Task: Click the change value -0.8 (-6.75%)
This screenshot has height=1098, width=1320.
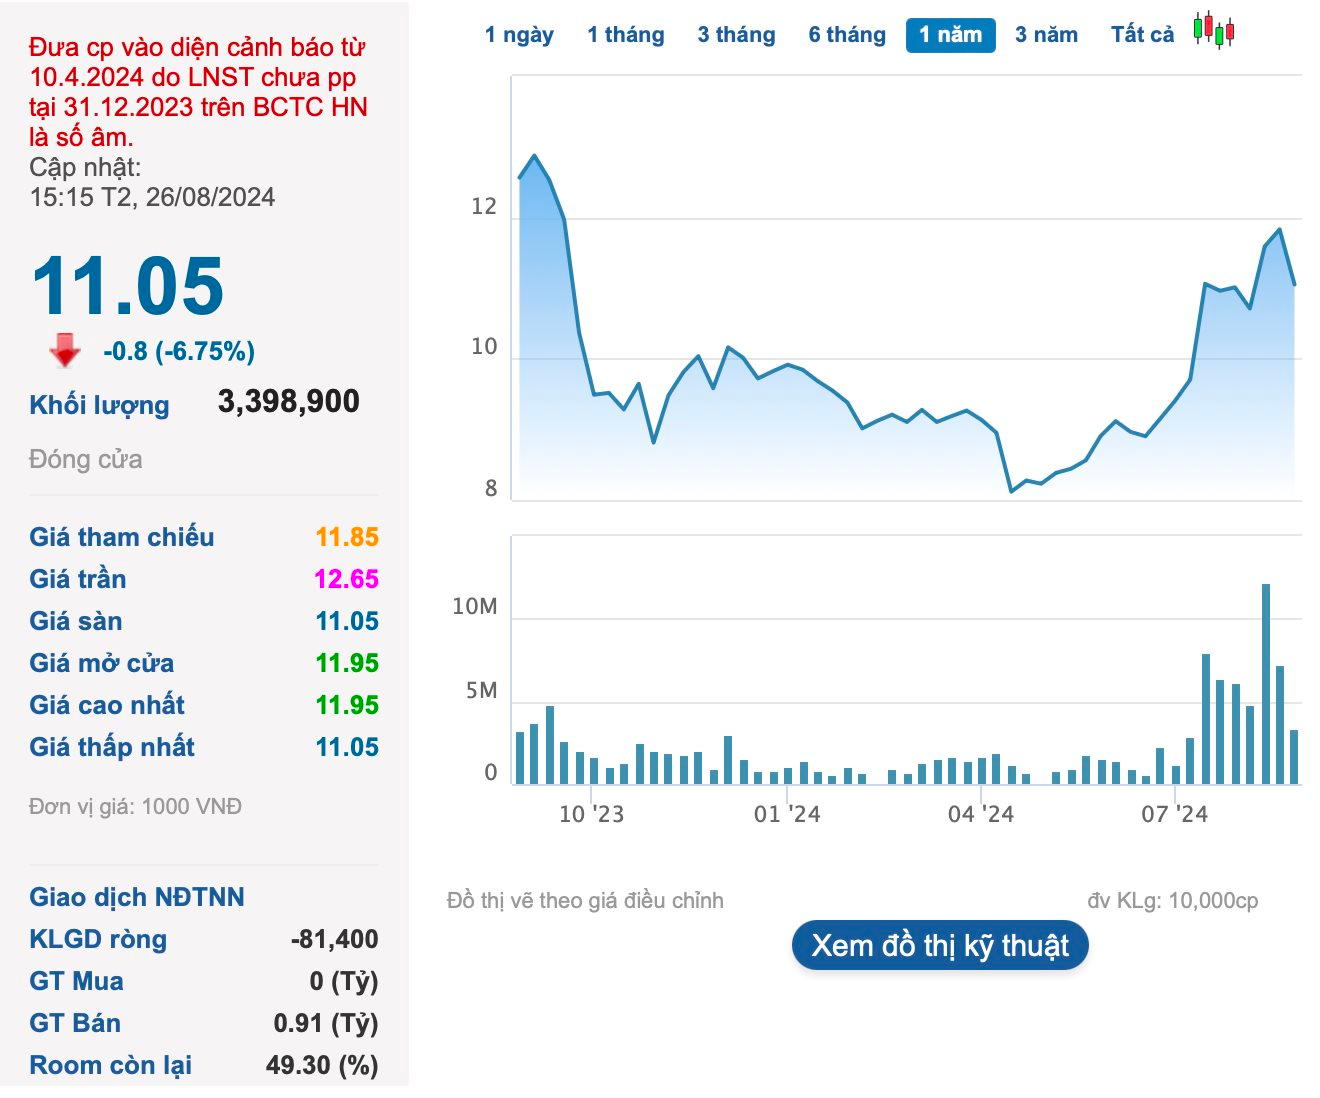Action: [179, 351]
